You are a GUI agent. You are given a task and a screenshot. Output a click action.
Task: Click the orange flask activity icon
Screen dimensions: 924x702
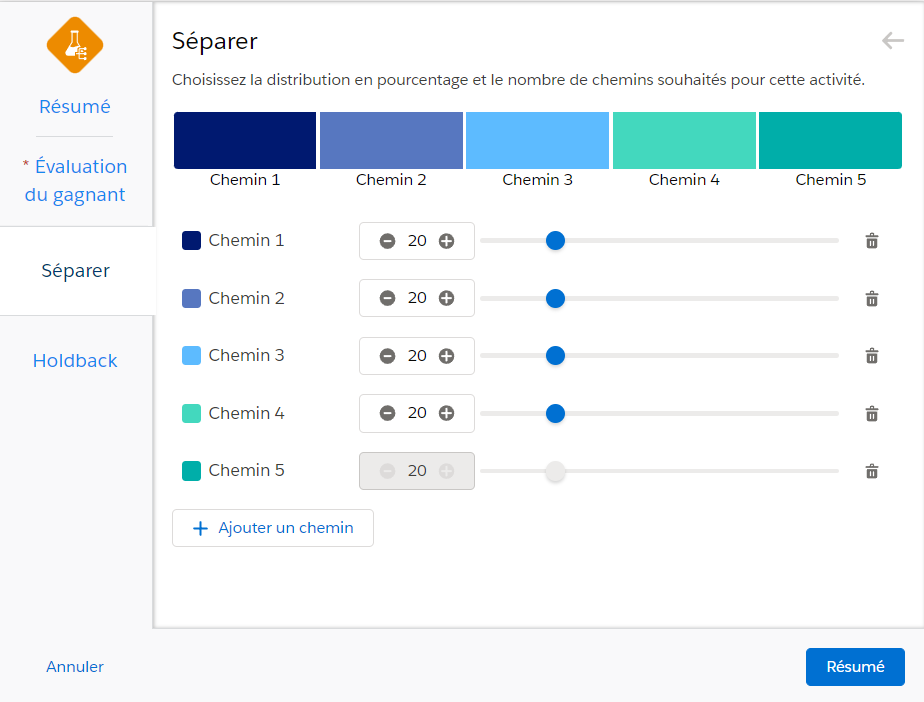(75, 45)
